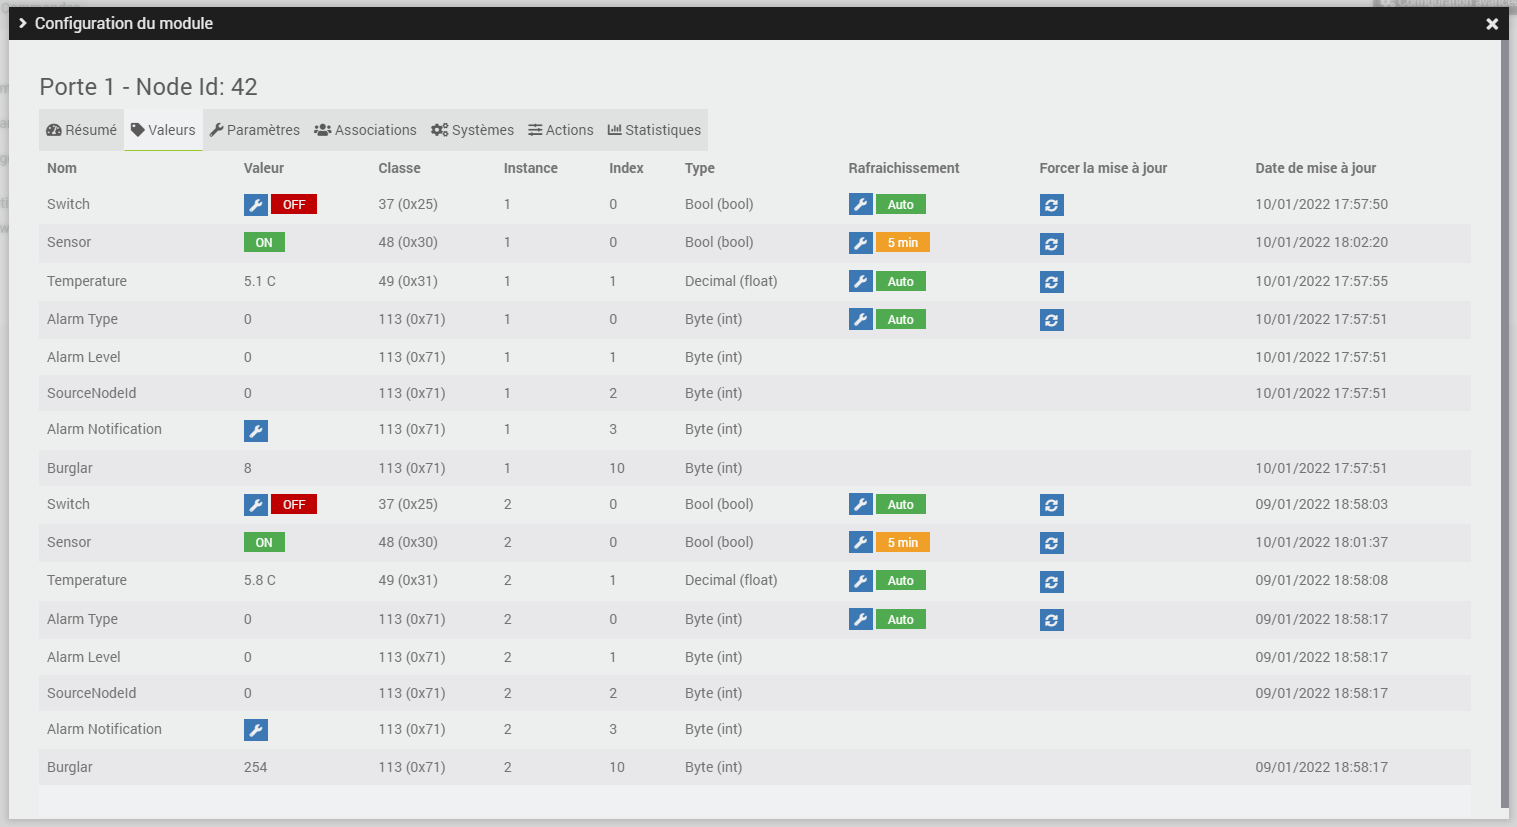This screenshot has height=827, width=1517.
Task: Click the 5.1 C temperature value
Action: pyautogui.click(x=260, y=281)
